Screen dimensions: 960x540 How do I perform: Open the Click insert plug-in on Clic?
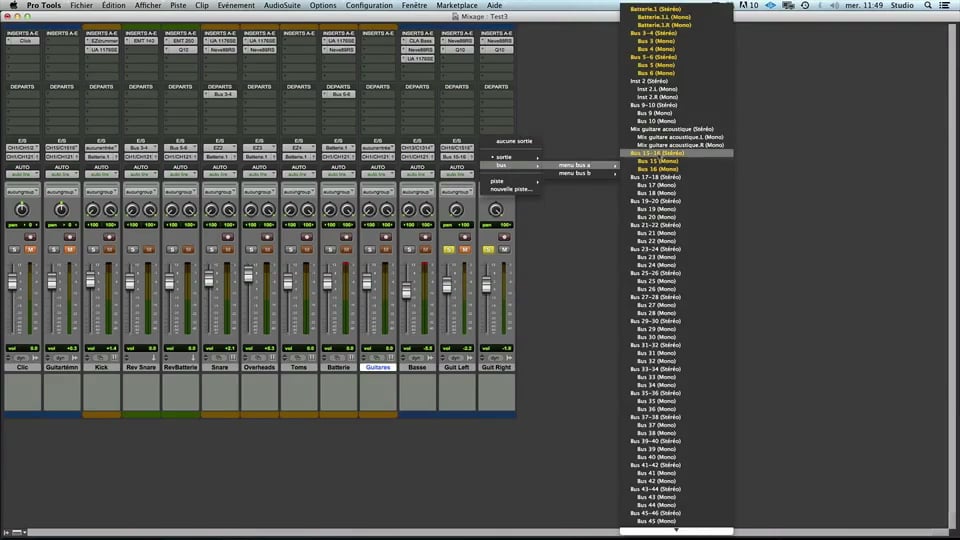23,41
